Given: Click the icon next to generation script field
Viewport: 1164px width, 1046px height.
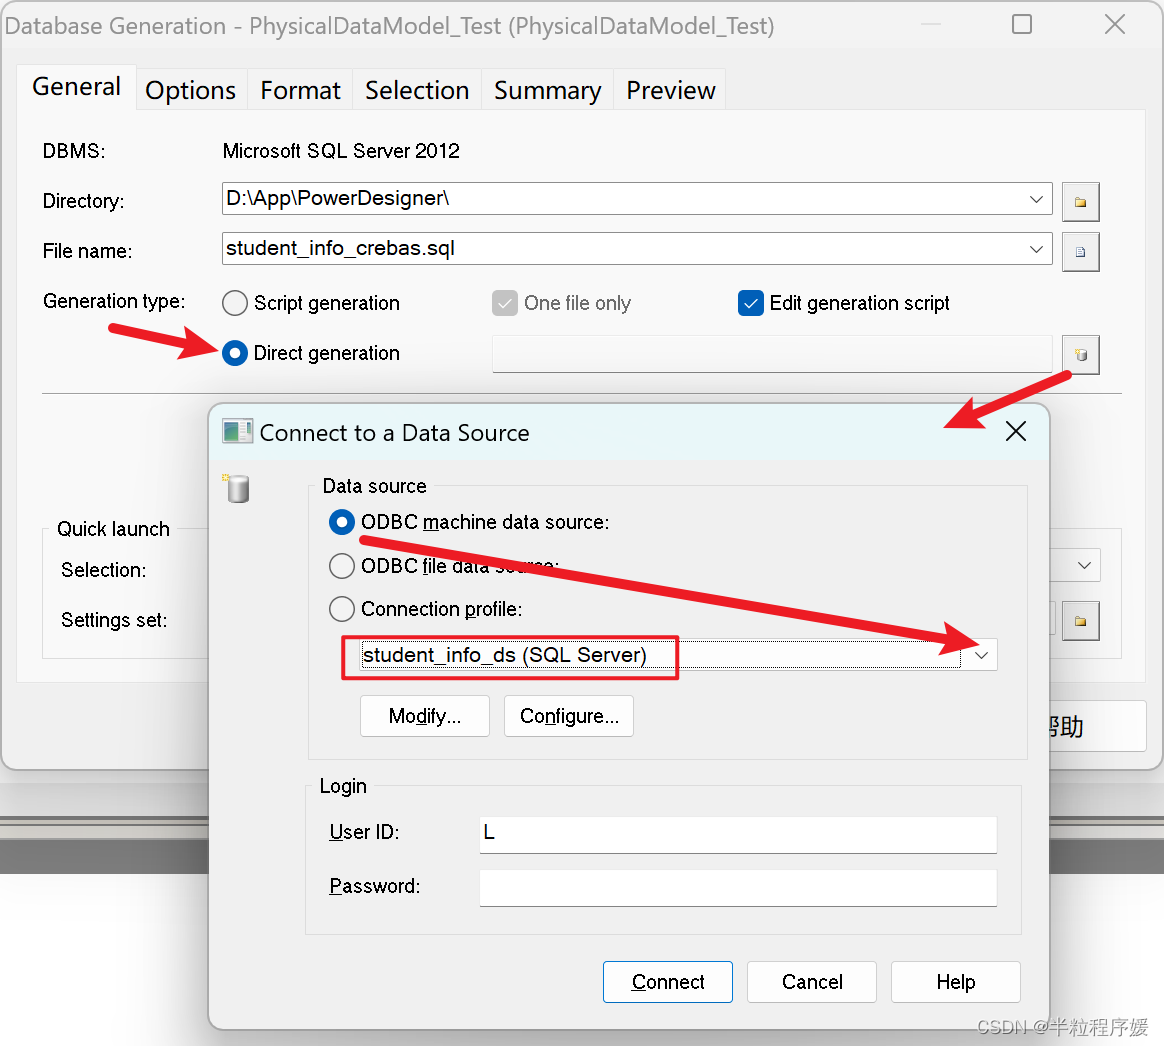Looking at the screenshot, I should [x=1081, y=354].
